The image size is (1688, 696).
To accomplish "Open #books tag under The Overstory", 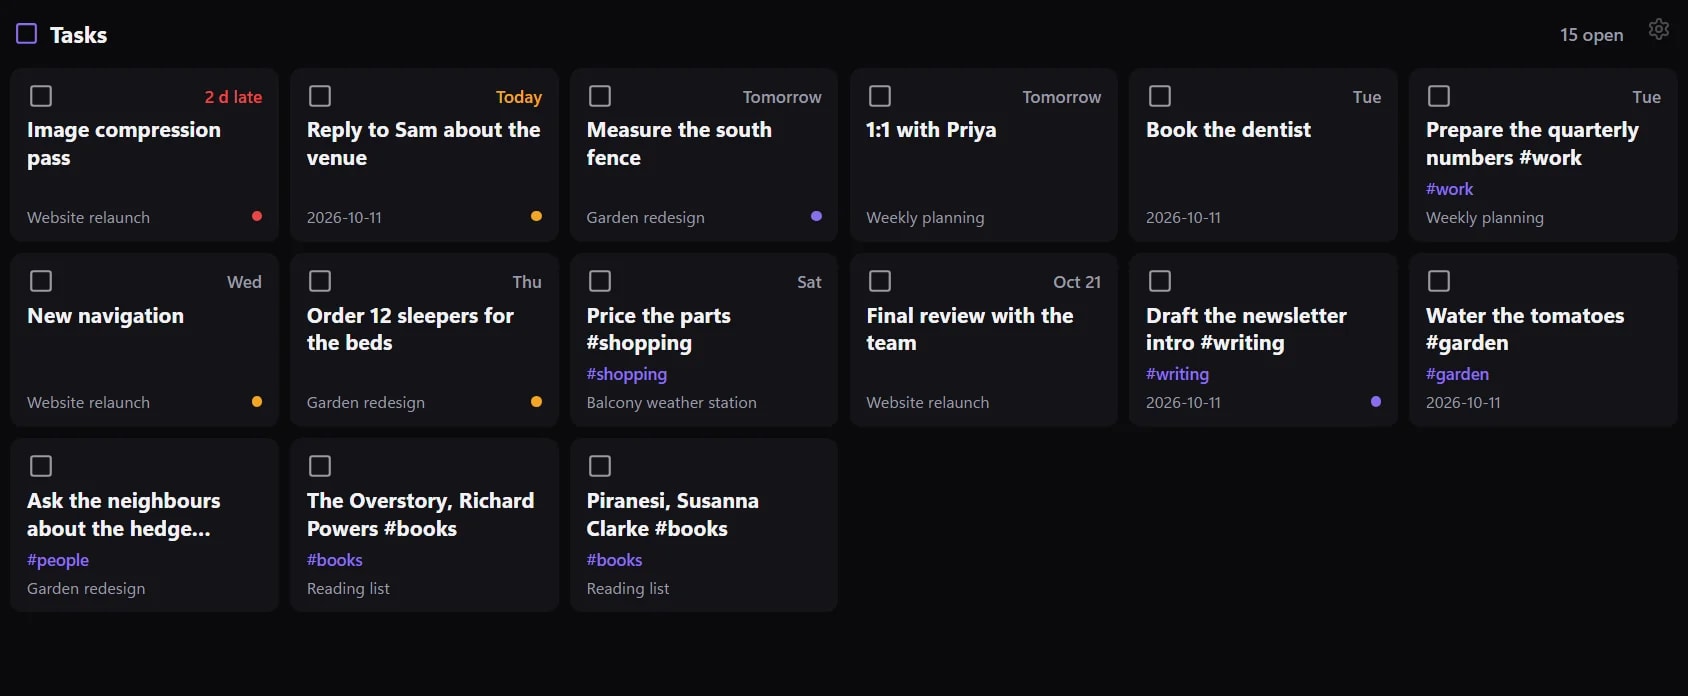I will (335, 560).
